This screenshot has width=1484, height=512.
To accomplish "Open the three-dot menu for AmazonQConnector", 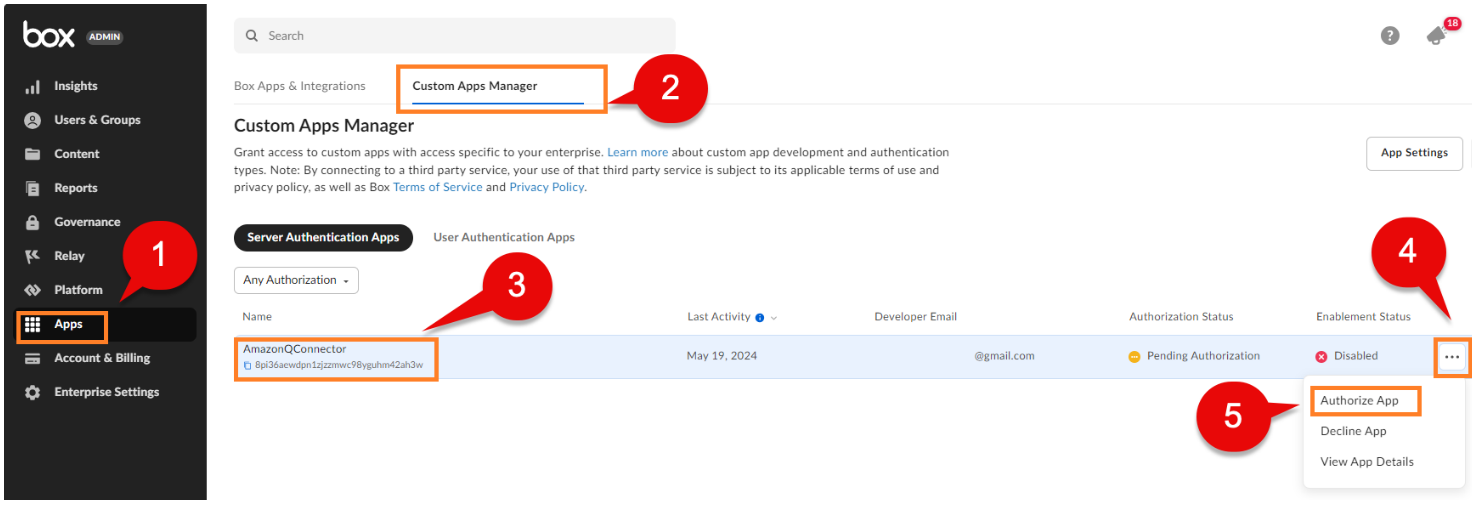I will coord(1452,358).
